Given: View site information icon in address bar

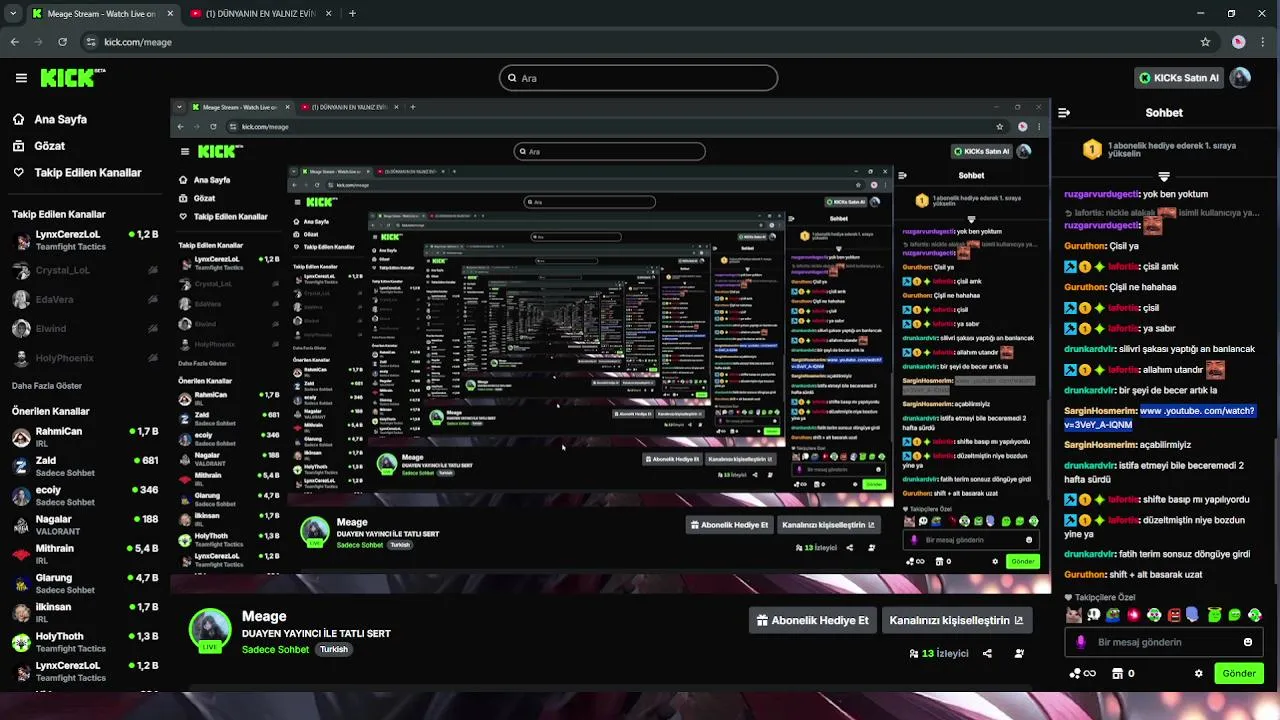Looking at the screenshot, I should pos(91,42).
